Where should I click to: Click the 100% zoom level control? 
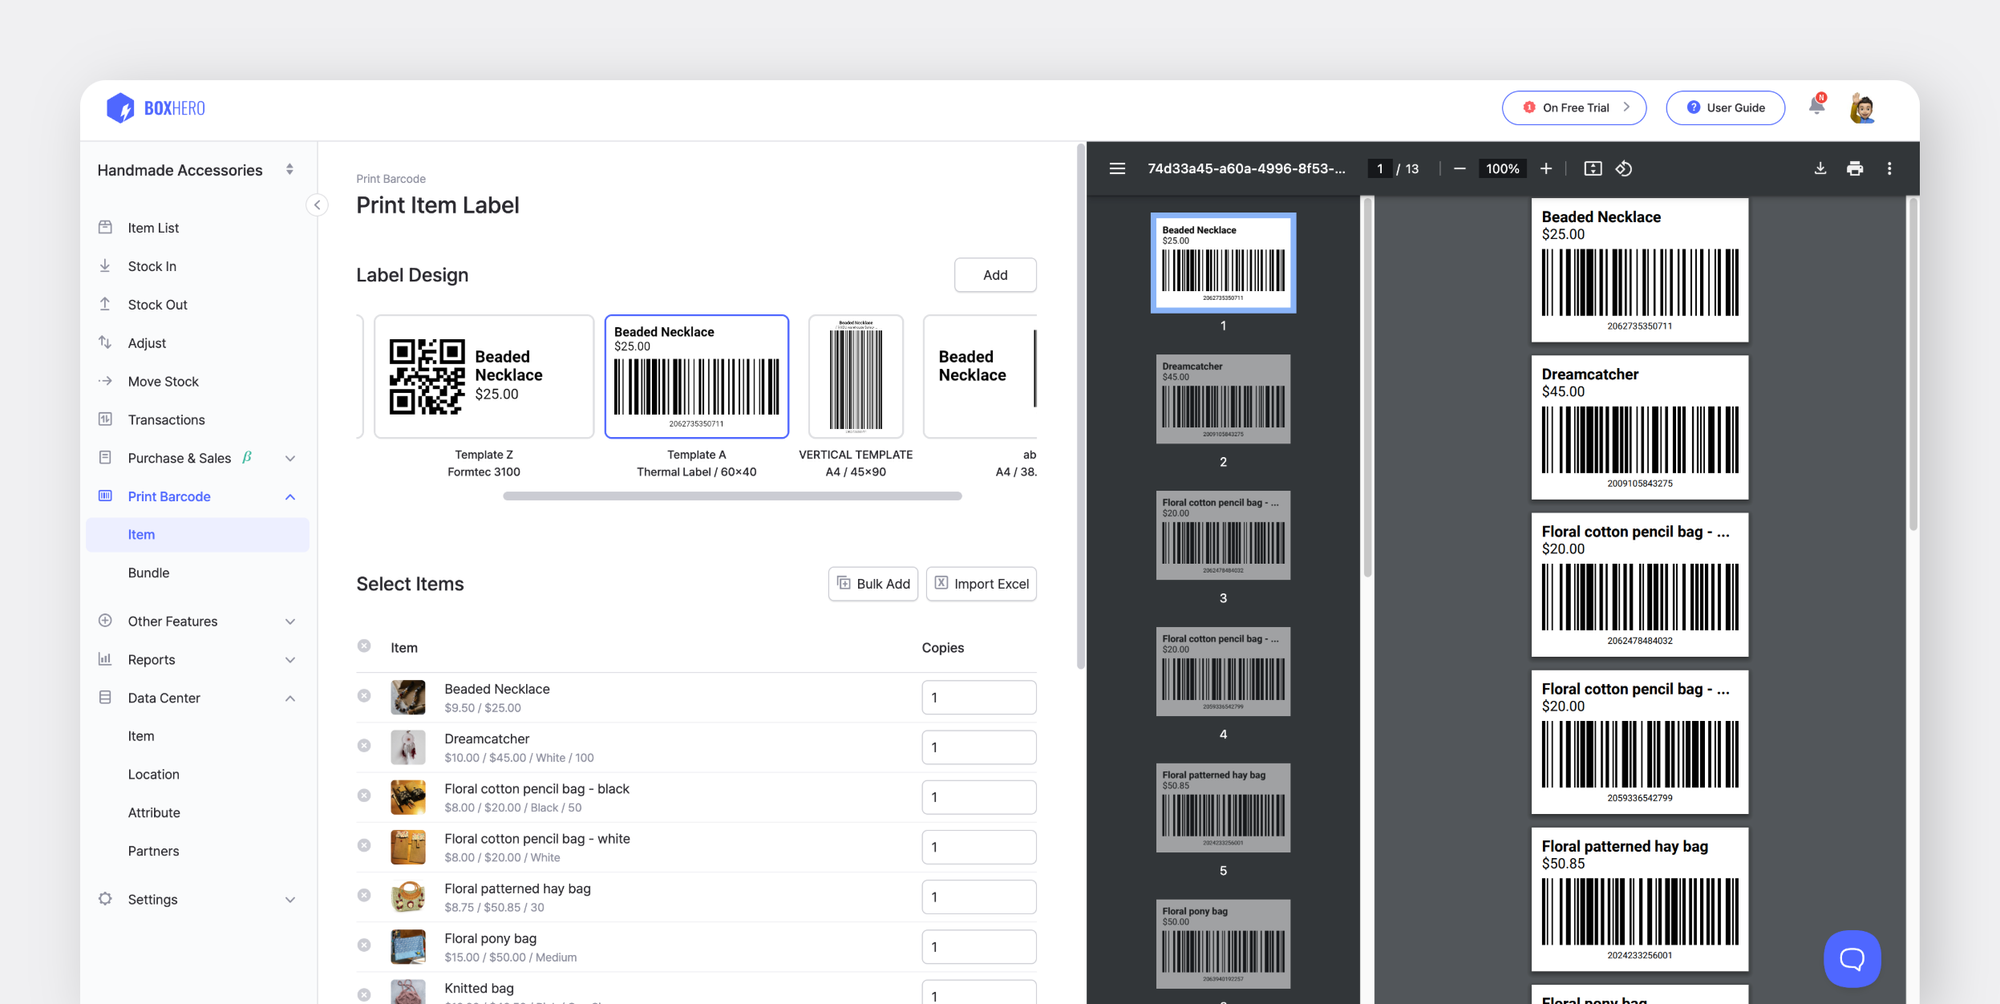1502,168
